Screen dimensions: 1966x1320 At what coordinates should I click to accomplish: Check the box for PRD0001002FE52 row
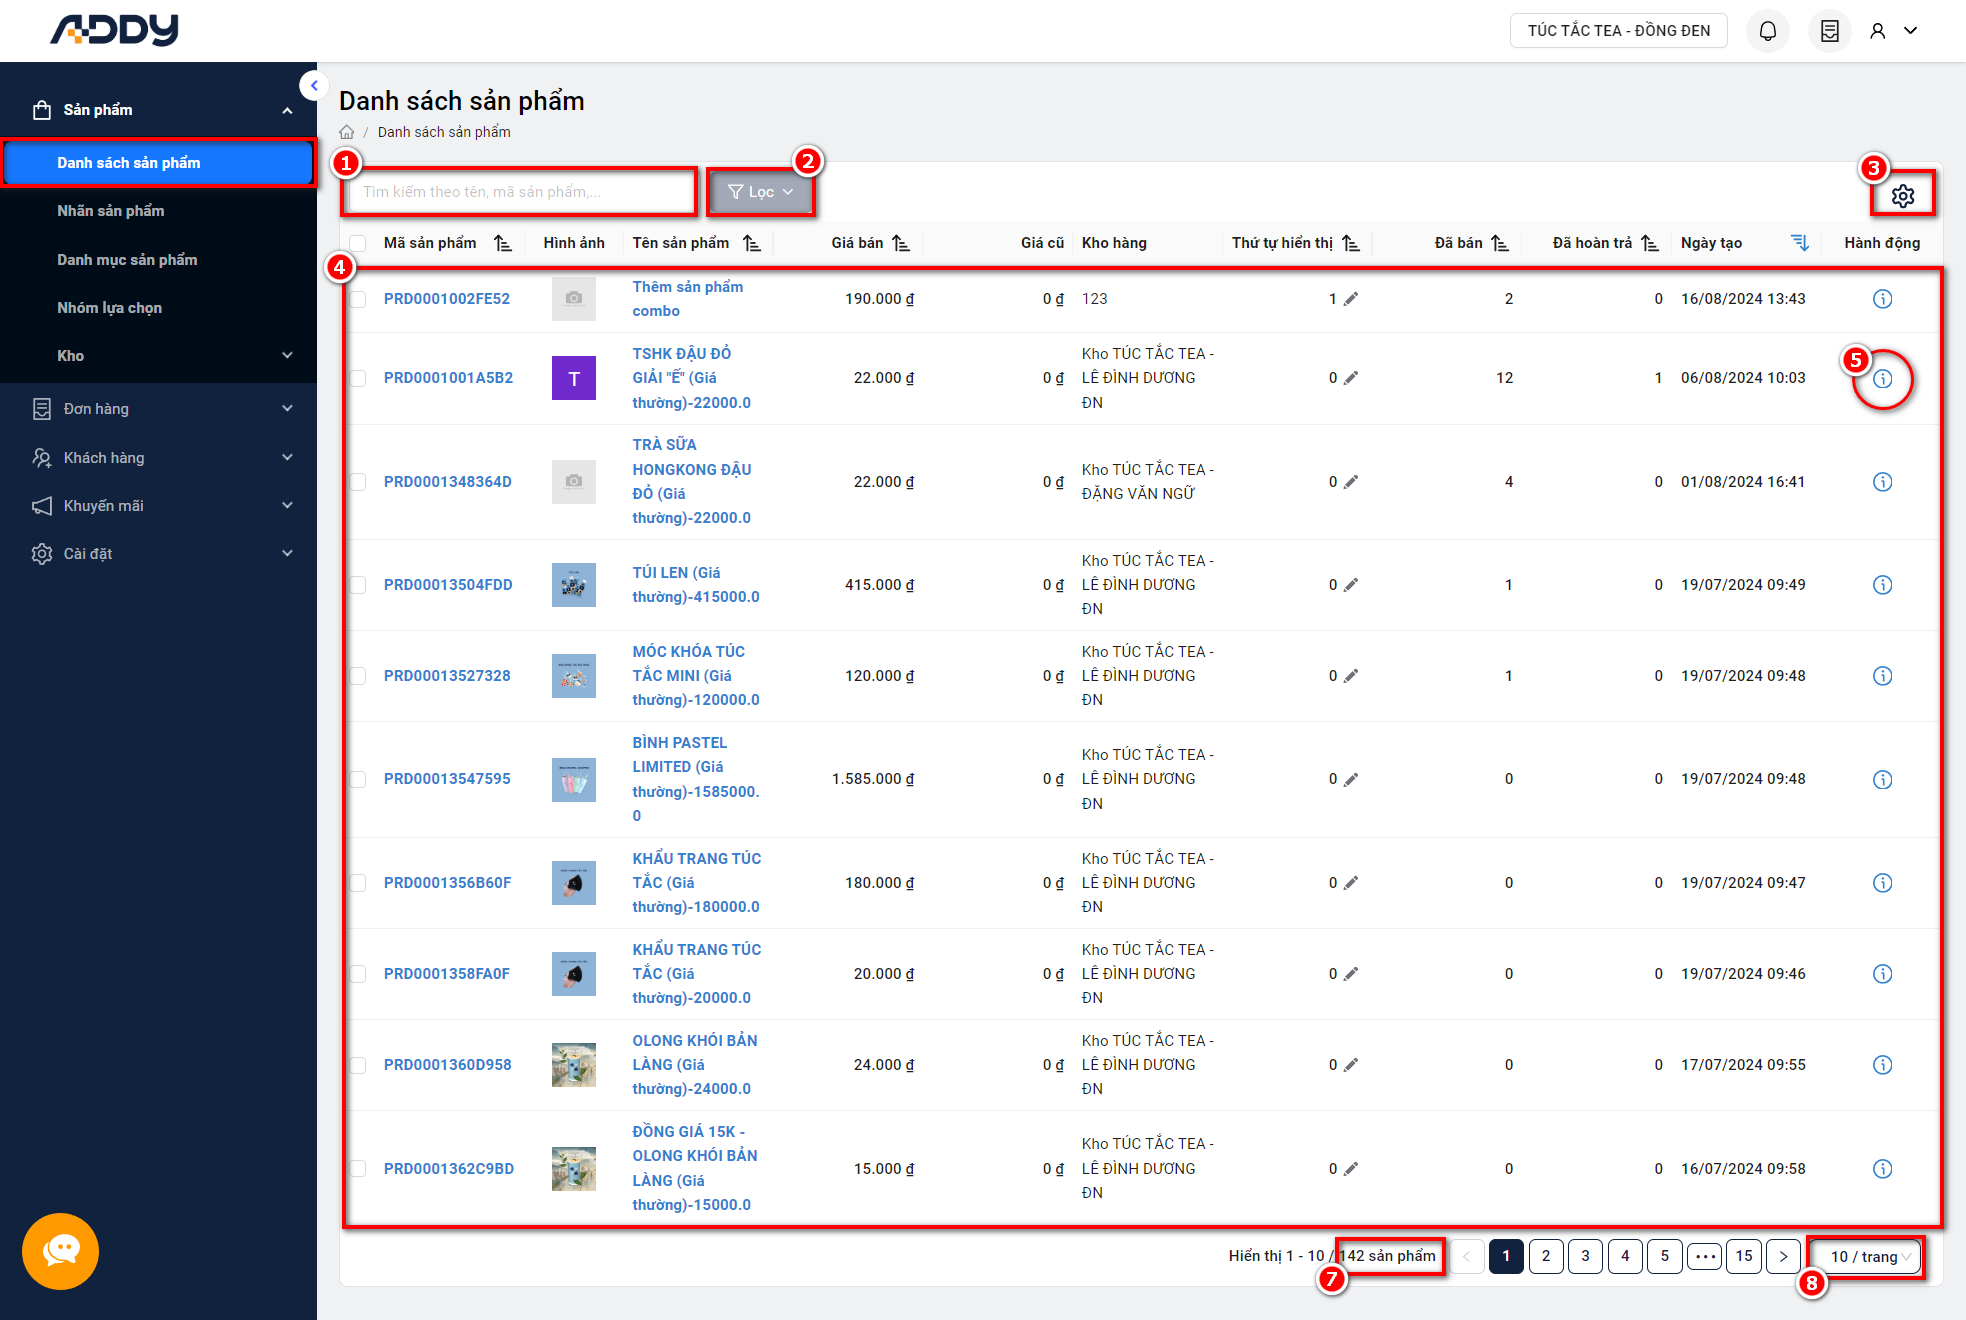tap(358, 299)
